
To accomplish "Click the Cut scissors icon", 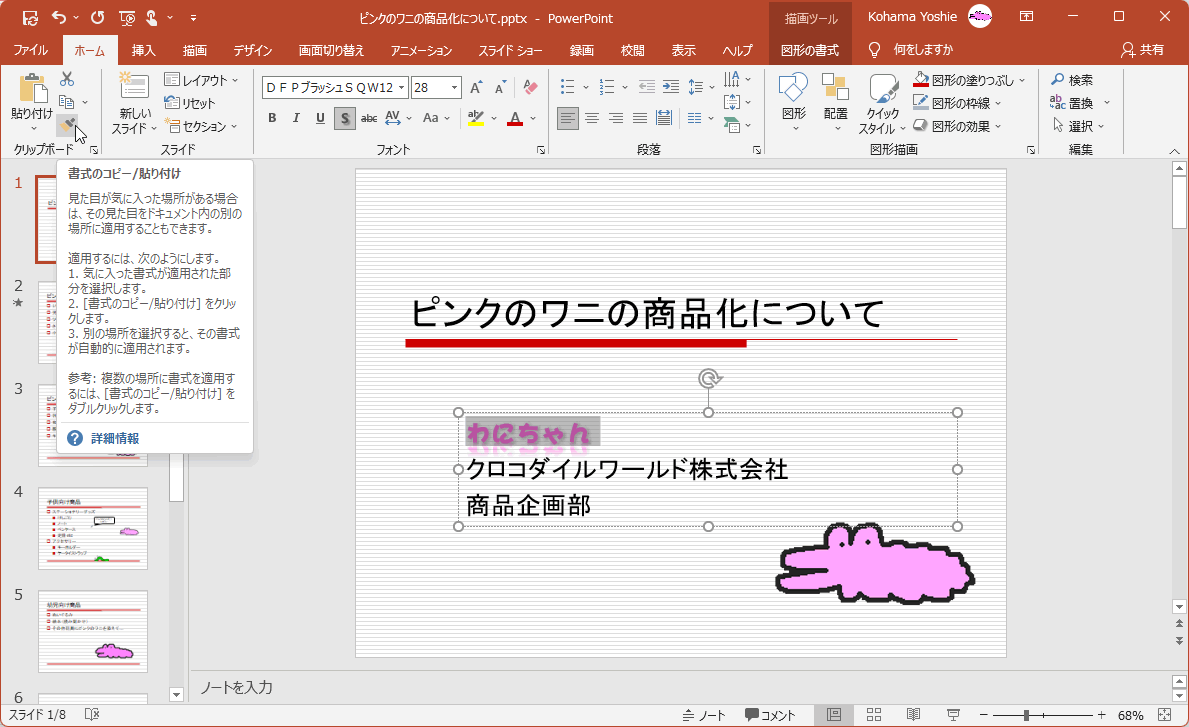I will (67, 79).
